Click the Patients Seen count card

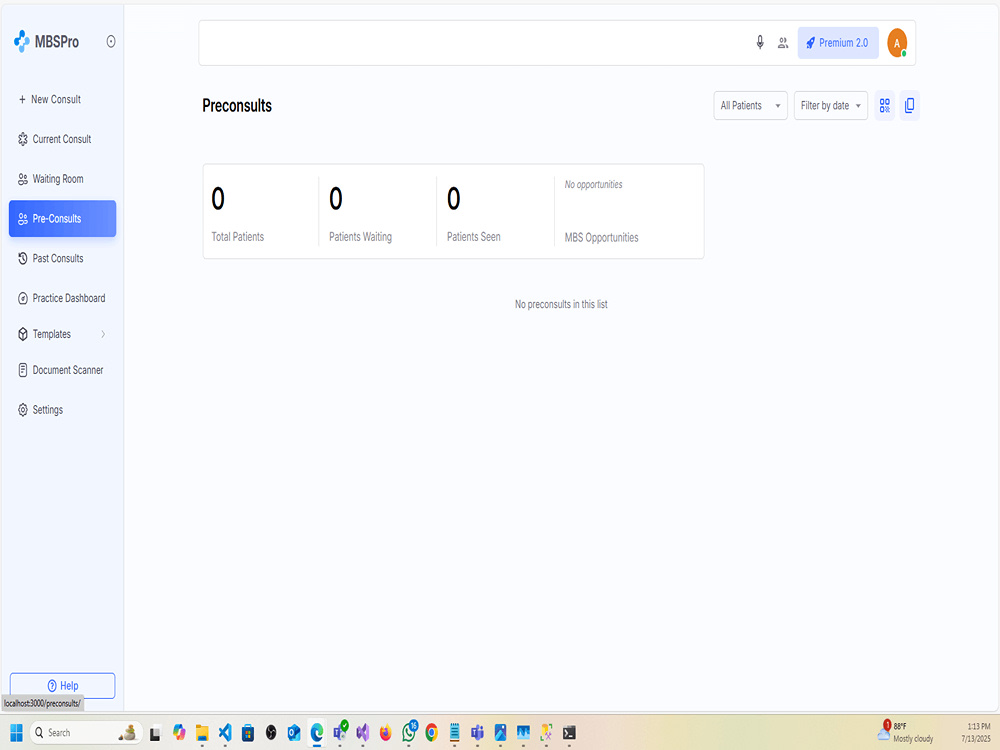496,212
